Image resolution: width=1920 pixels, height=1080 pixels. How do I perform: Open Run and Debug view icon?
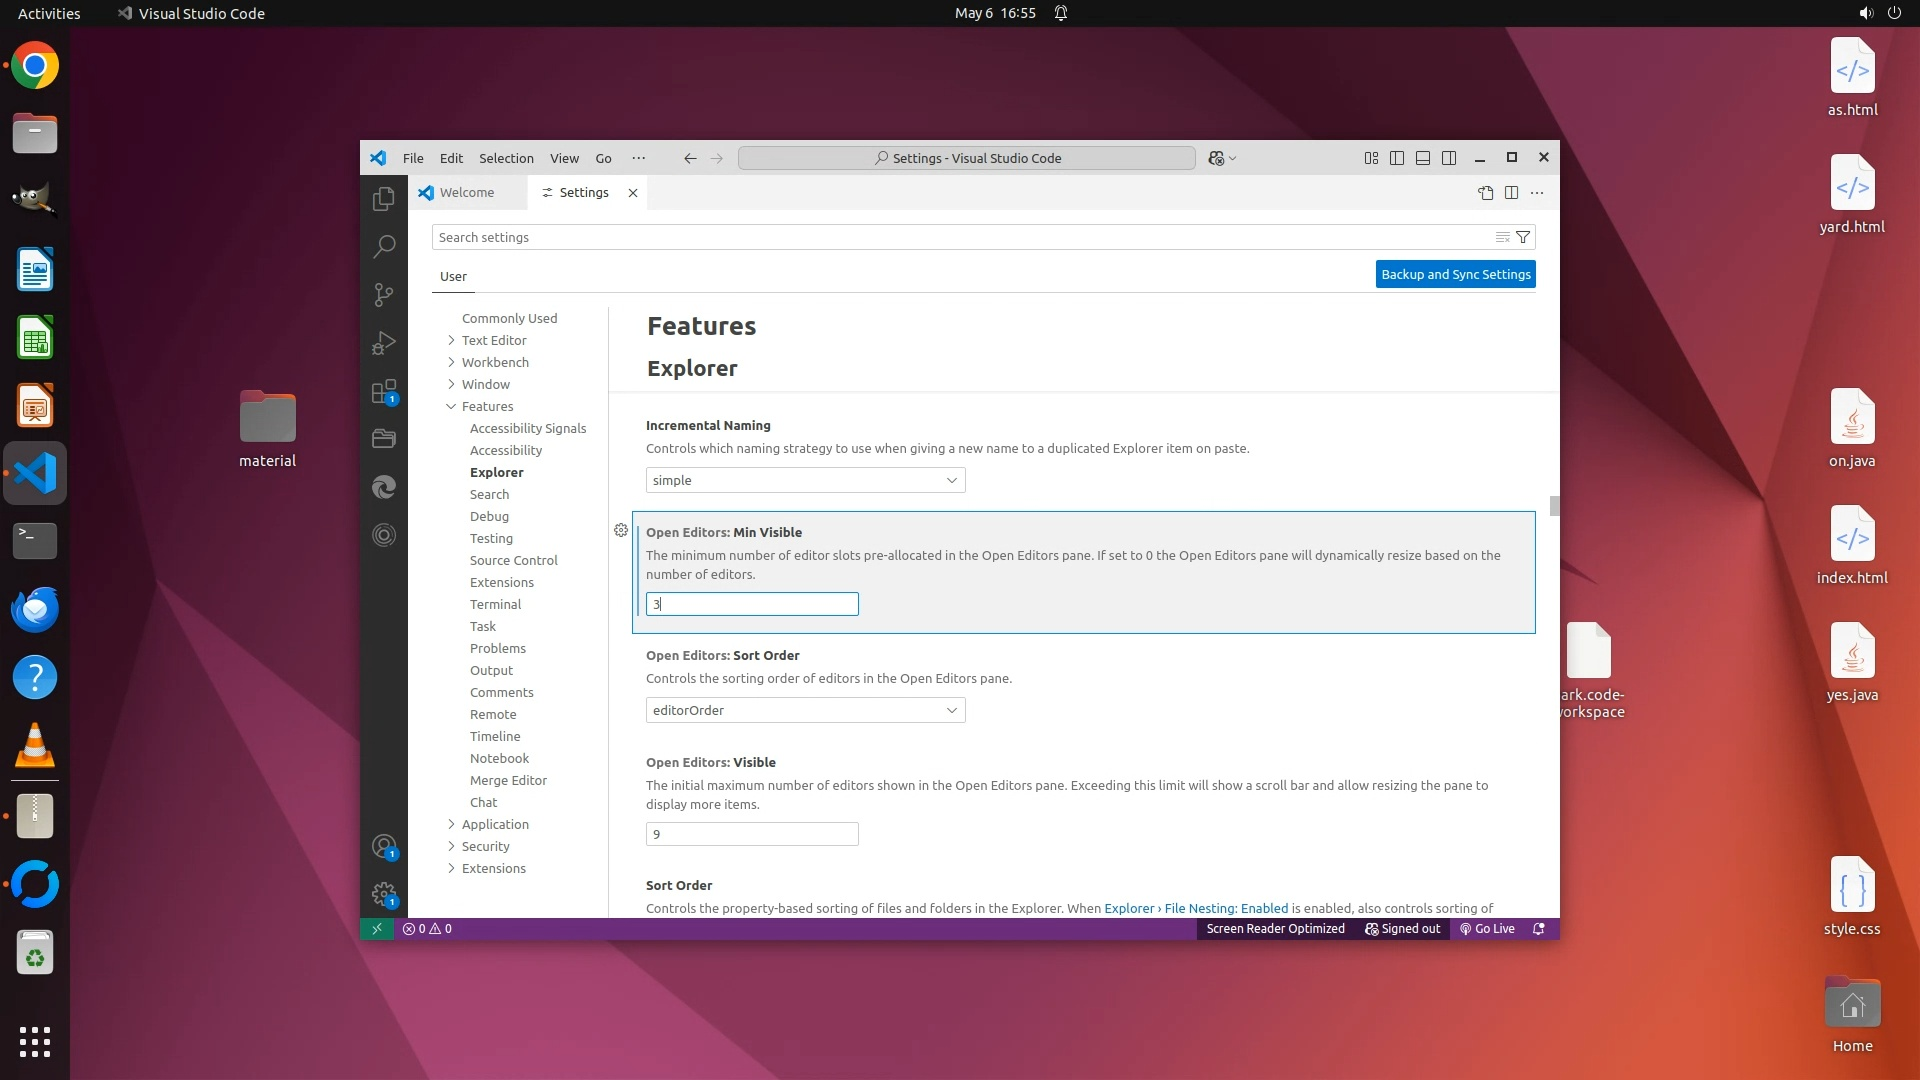click(384, 343)
